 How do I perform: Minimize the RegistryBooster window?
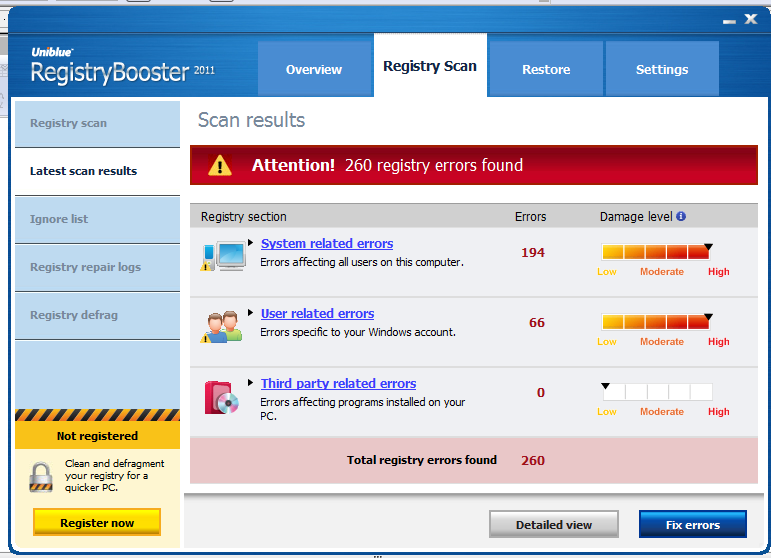729,21
